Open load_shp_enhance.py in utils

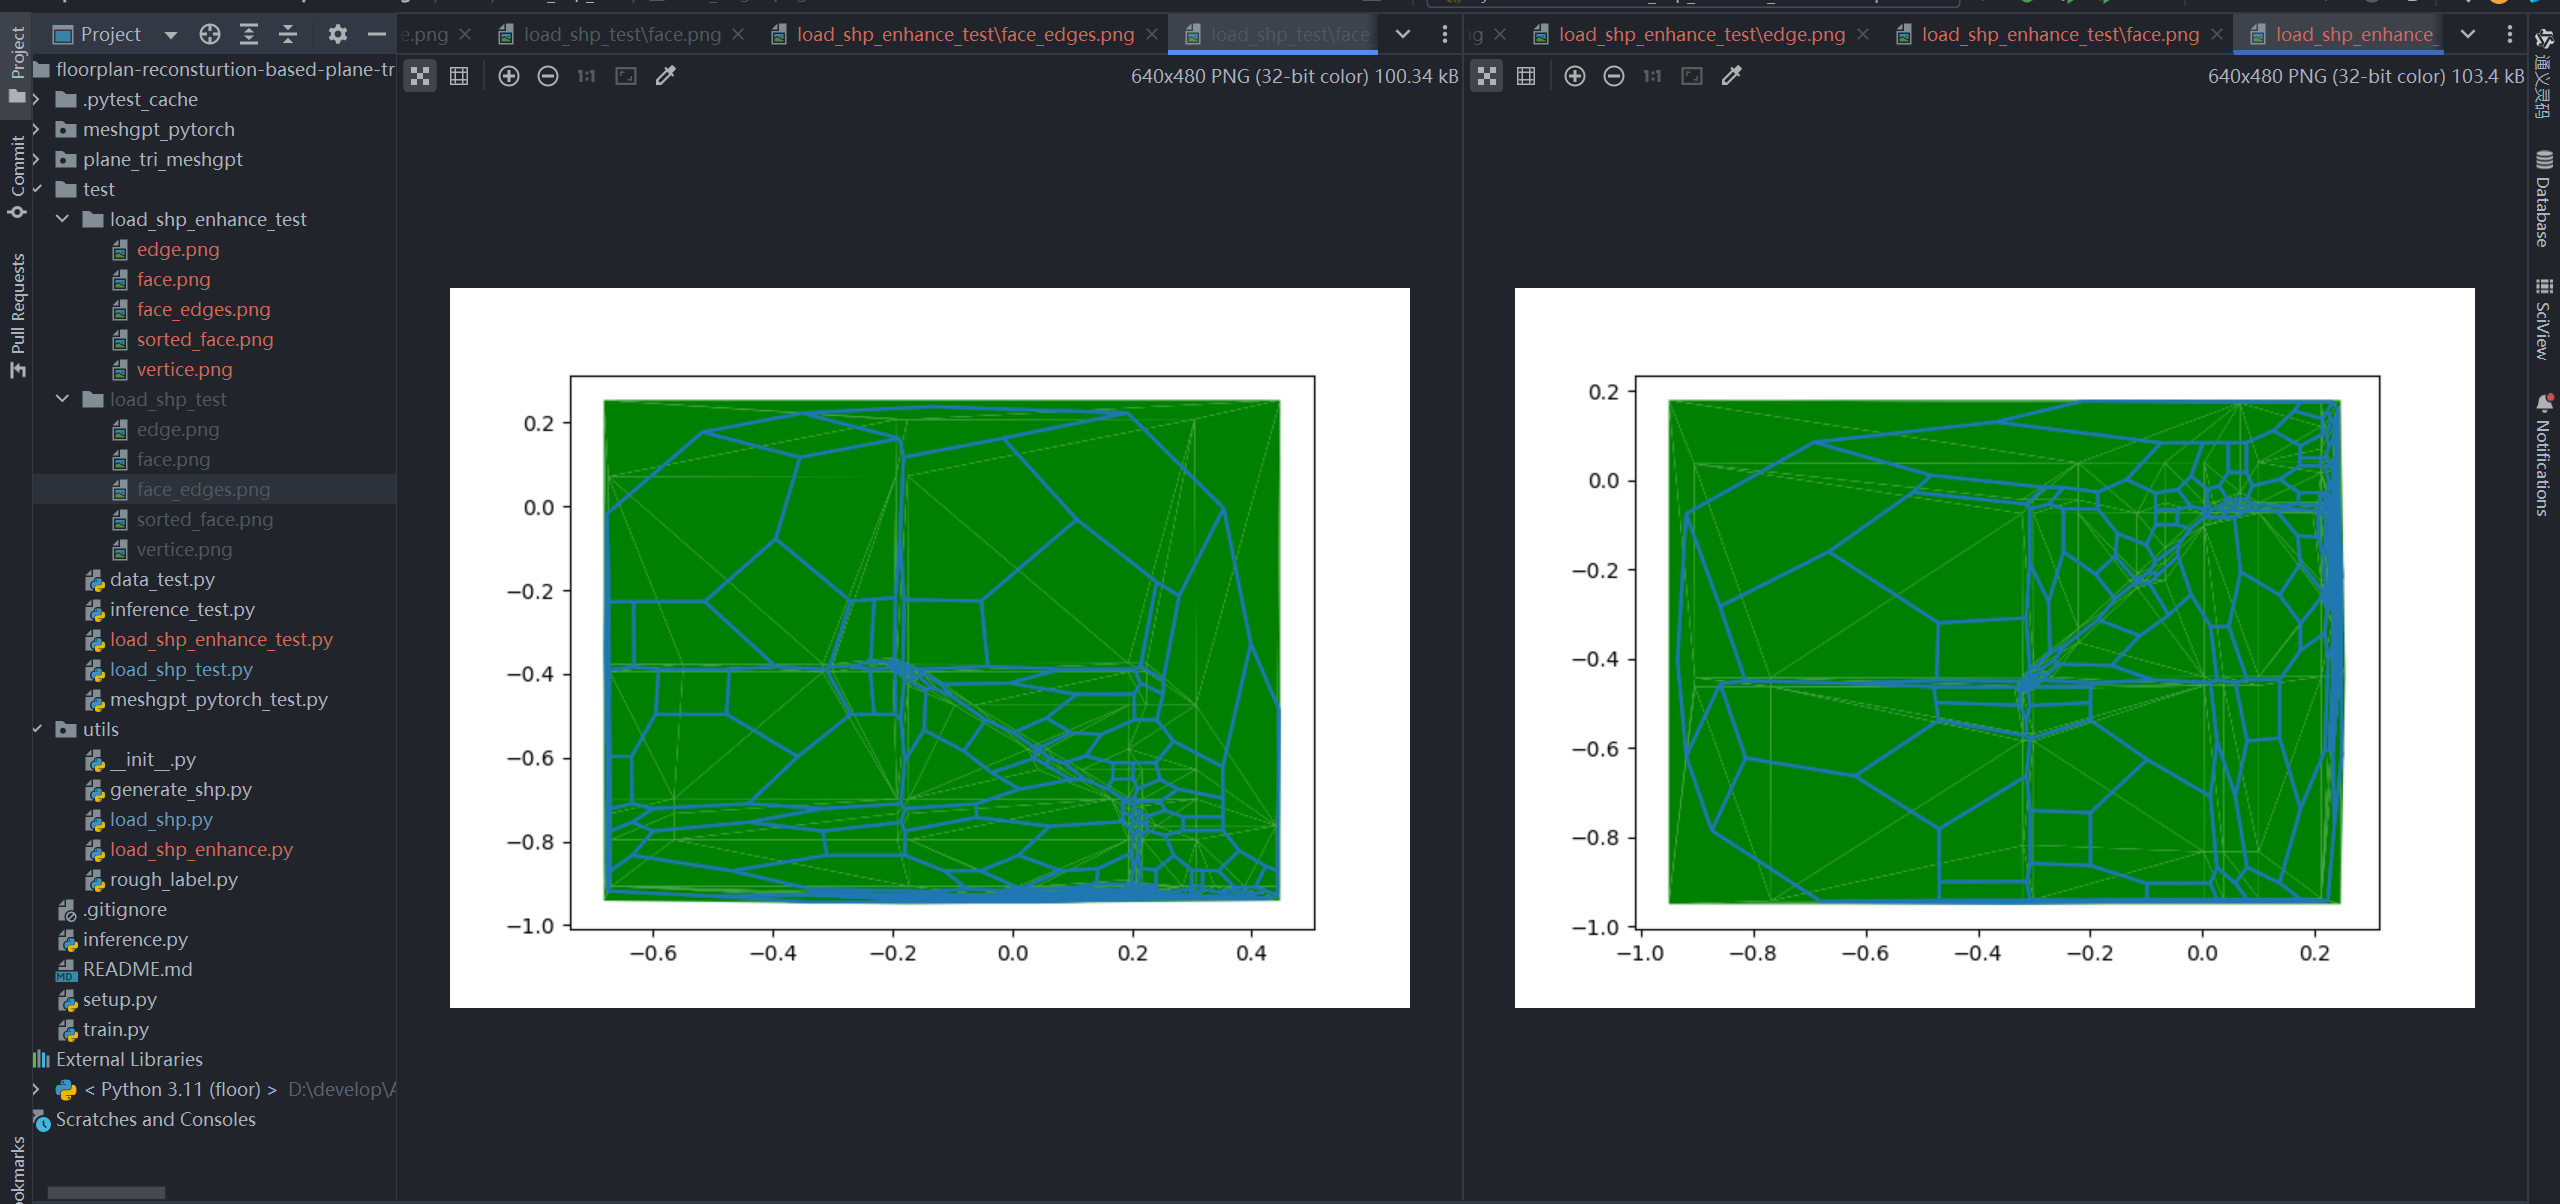pos(201,849)
